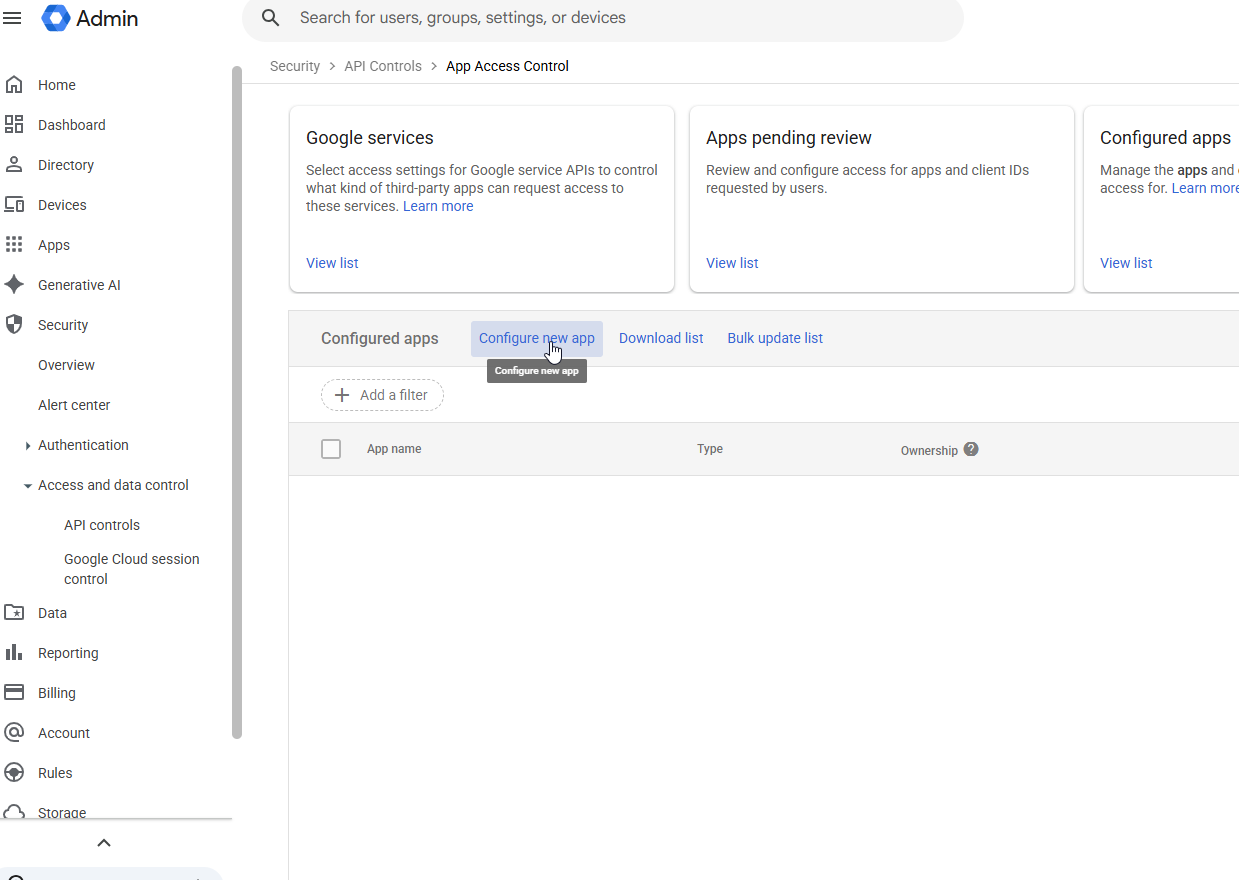Go to Devices section

(x=62, y=205)
